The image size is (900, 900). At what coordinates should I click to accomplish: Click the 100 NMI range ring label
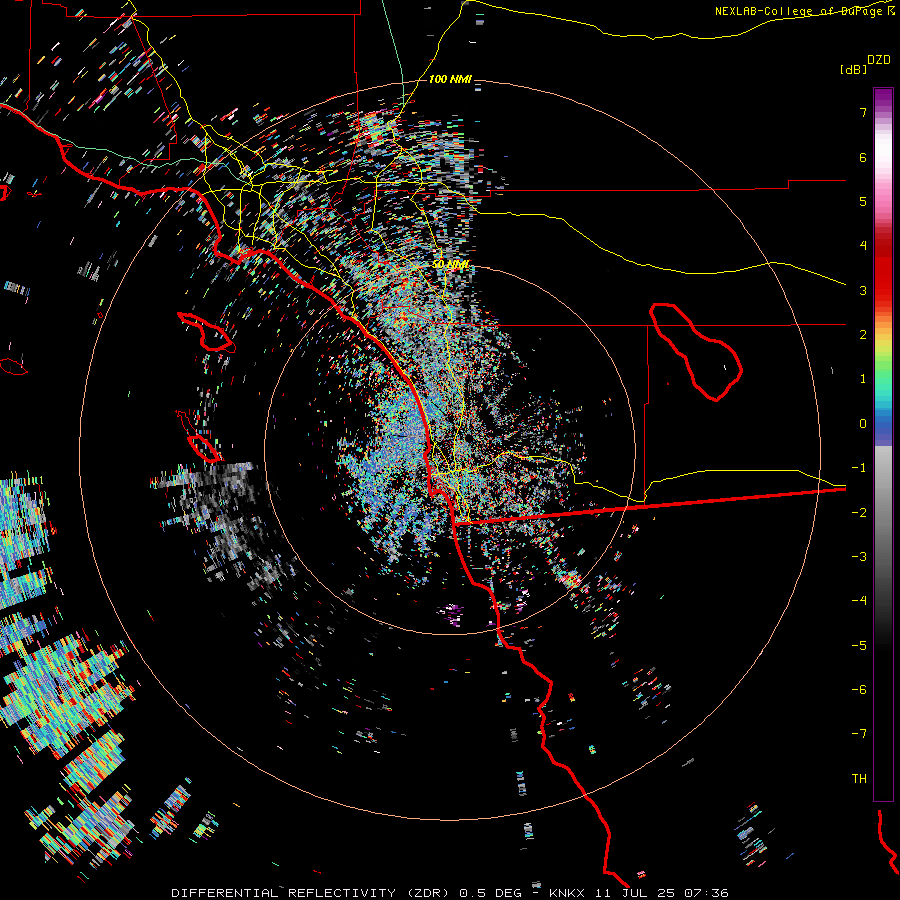tap(450, 79)
